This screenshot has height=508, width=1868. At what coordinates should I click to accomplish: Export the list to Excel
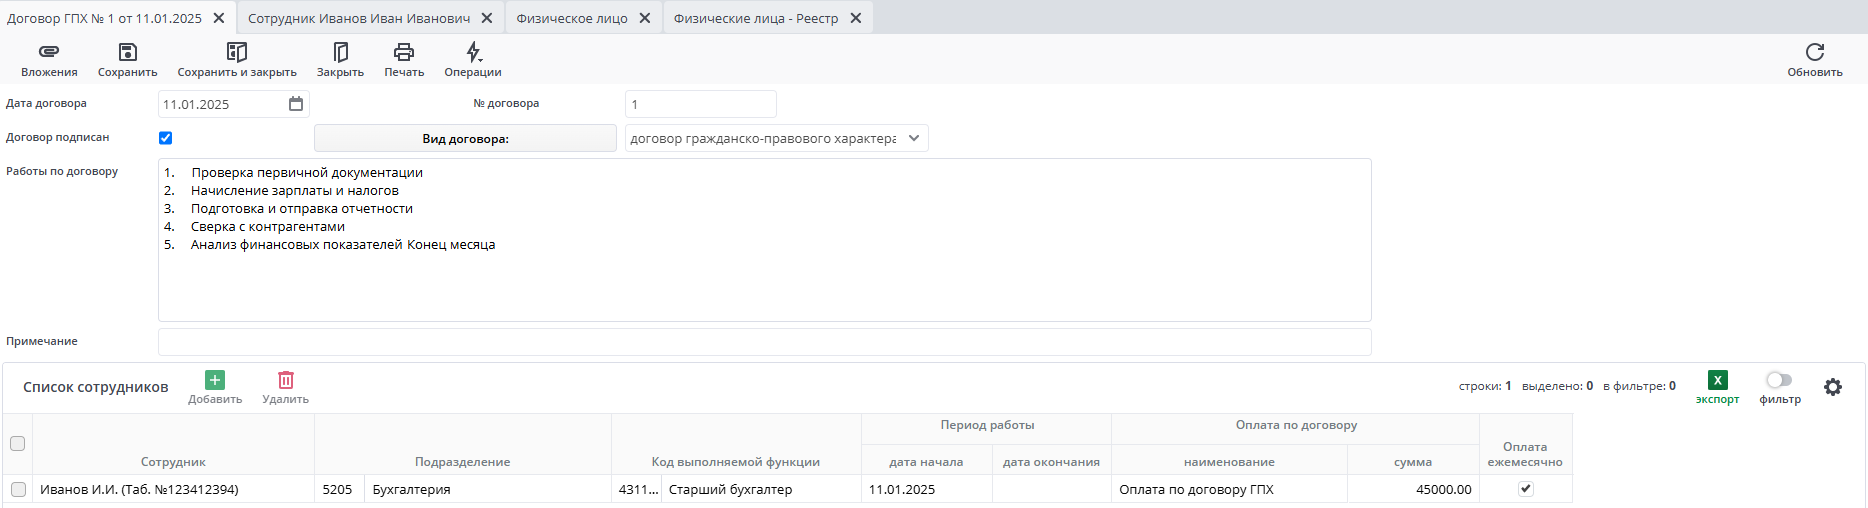(1717, 380)
